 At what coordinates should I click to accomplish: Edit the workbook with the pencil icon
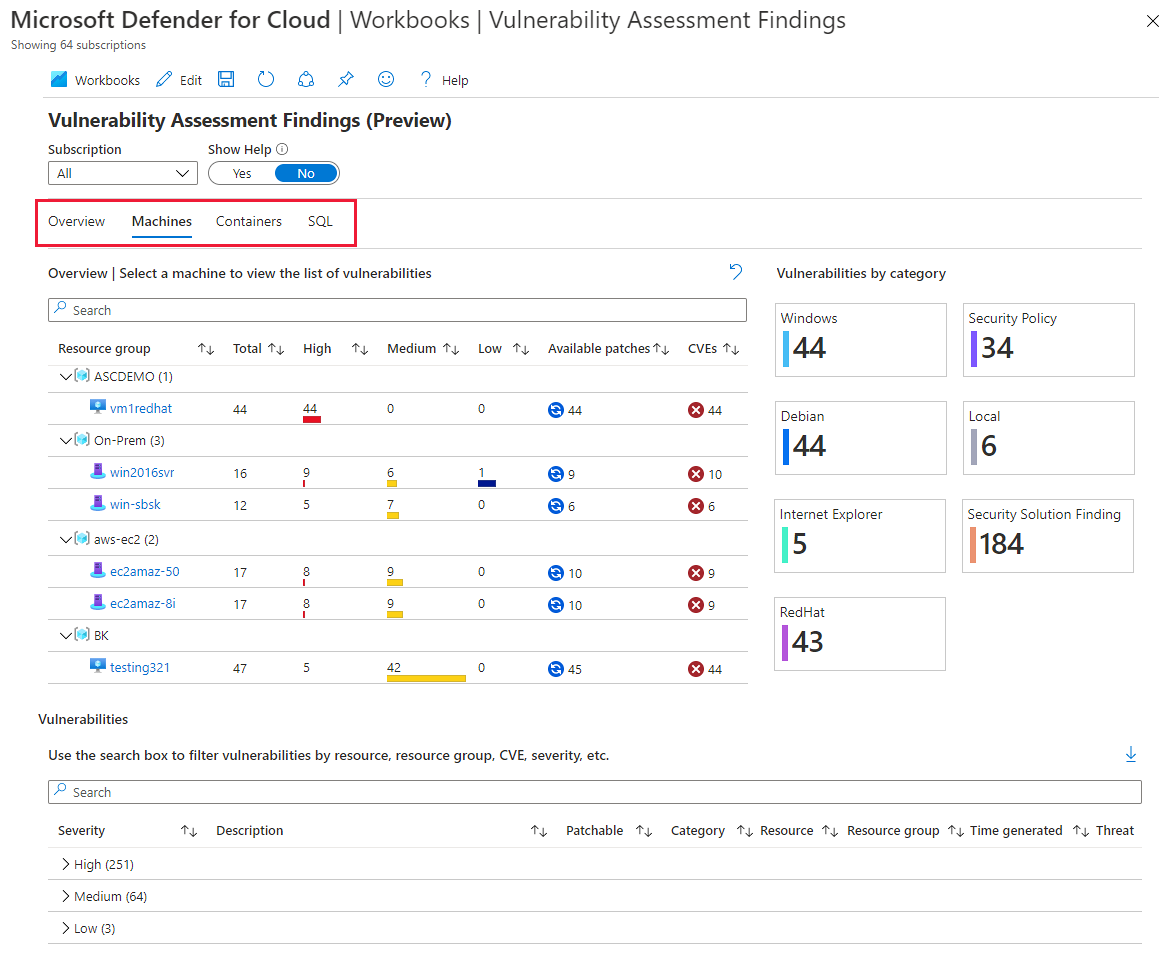point(178,79)
